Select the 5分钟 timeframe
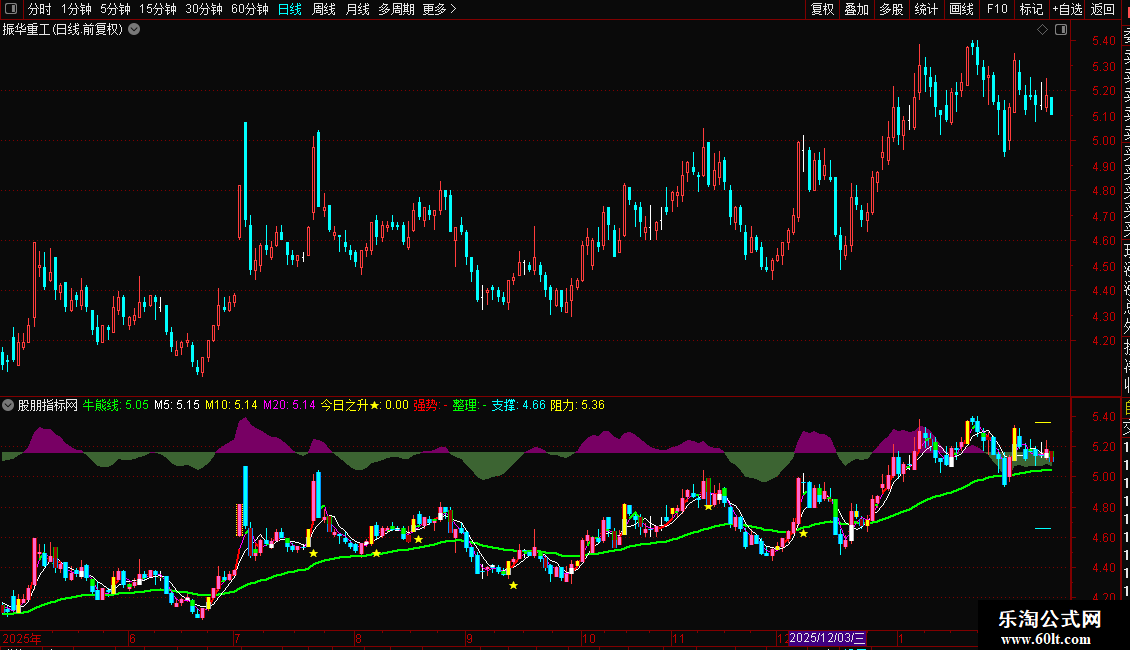Image resolution: width=1130 pixels, height=650 pixels. [115, 9]
